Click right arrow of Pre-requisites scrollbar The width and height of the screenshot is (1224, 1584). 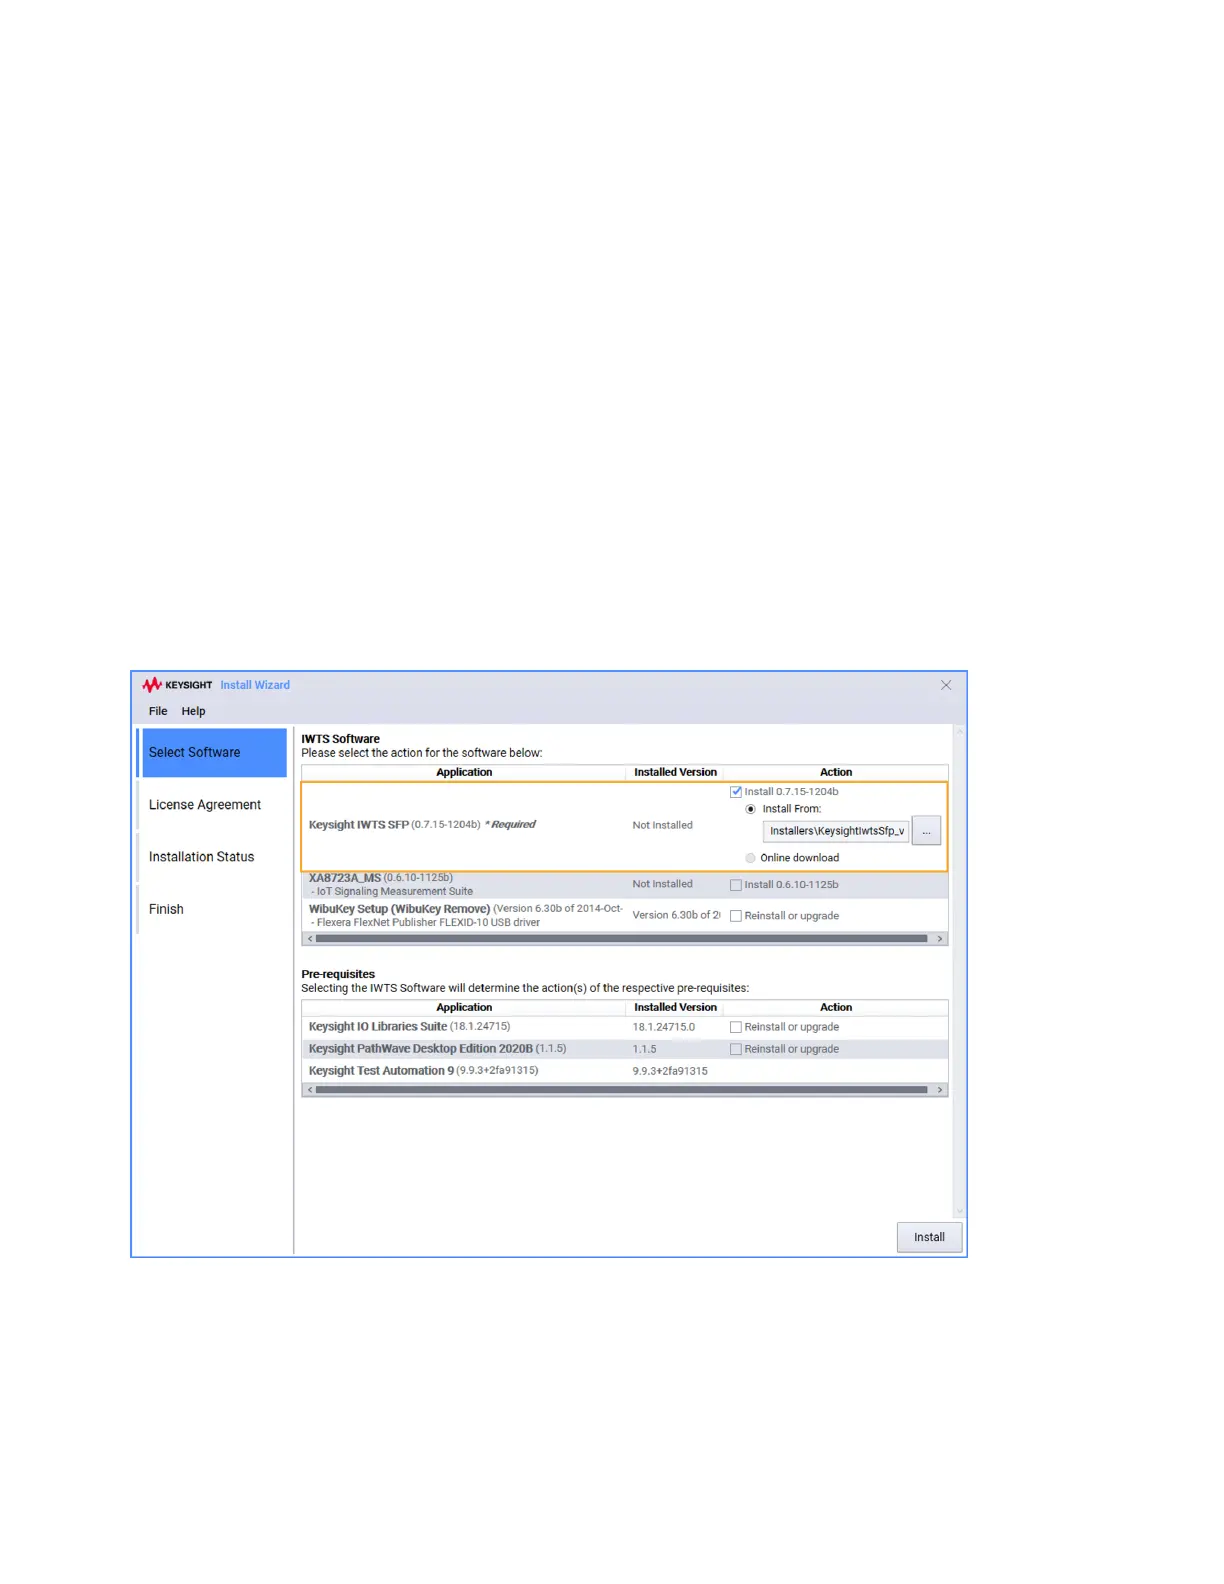pyautogui.click(x=940, y=1090)
